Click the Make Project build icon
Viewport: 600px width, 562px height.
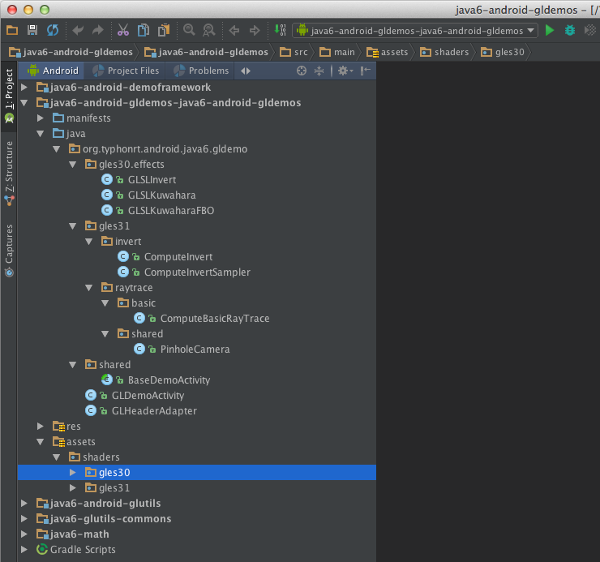pos(280,30)
